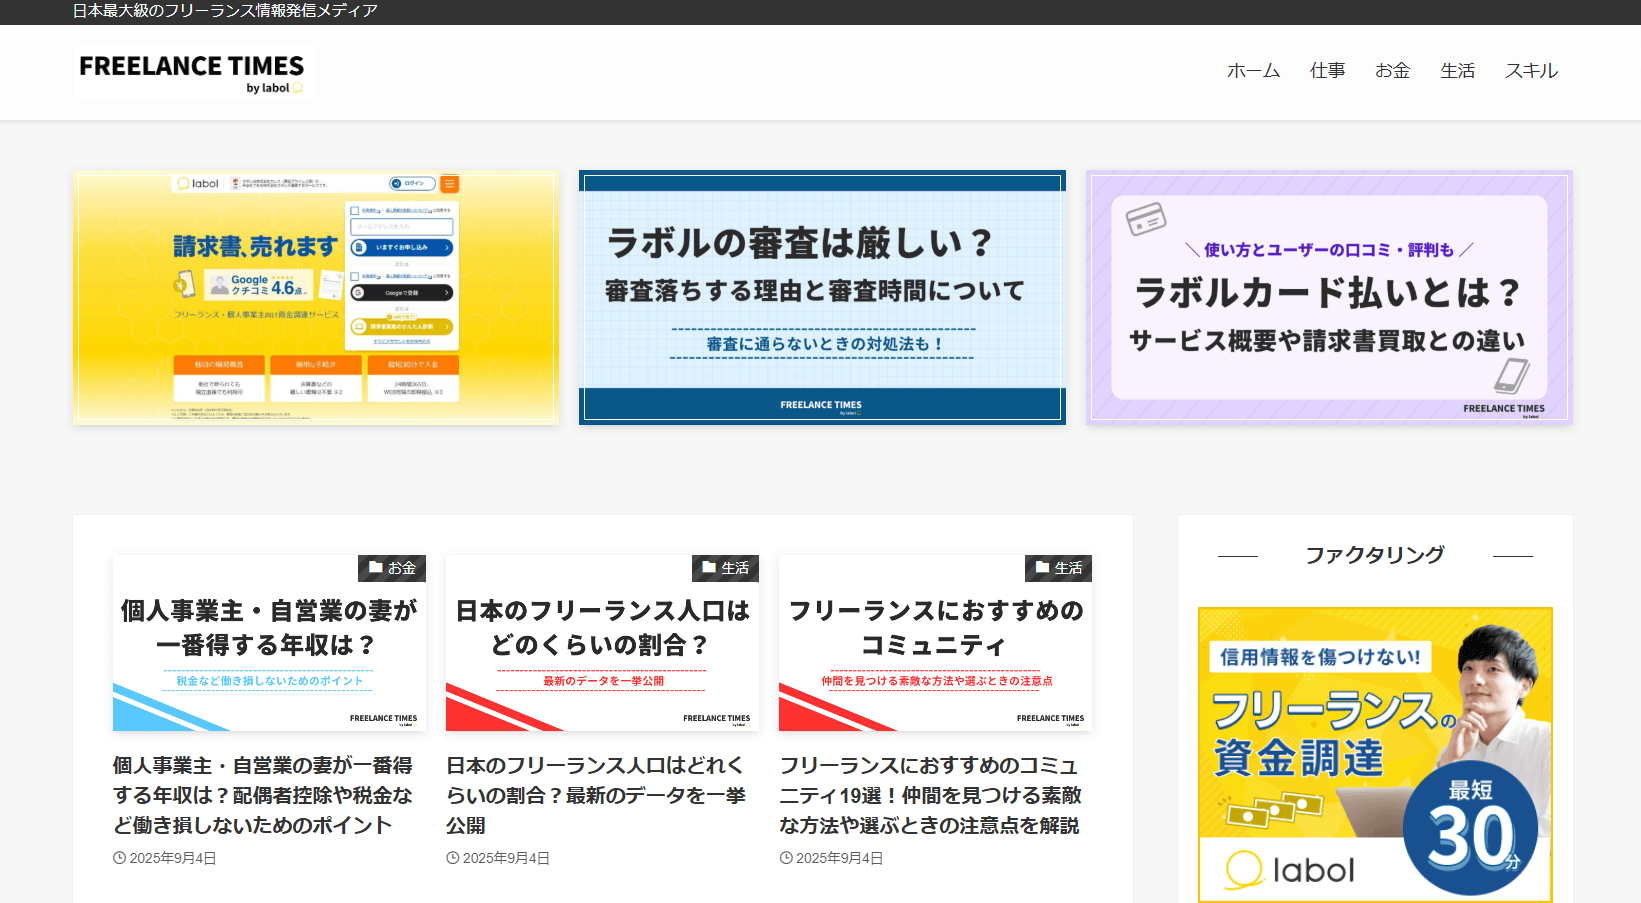Open the ラボルカード払いとは？ featured article
Viewport: 1641px width, 903px height.
coord(1329,297)
